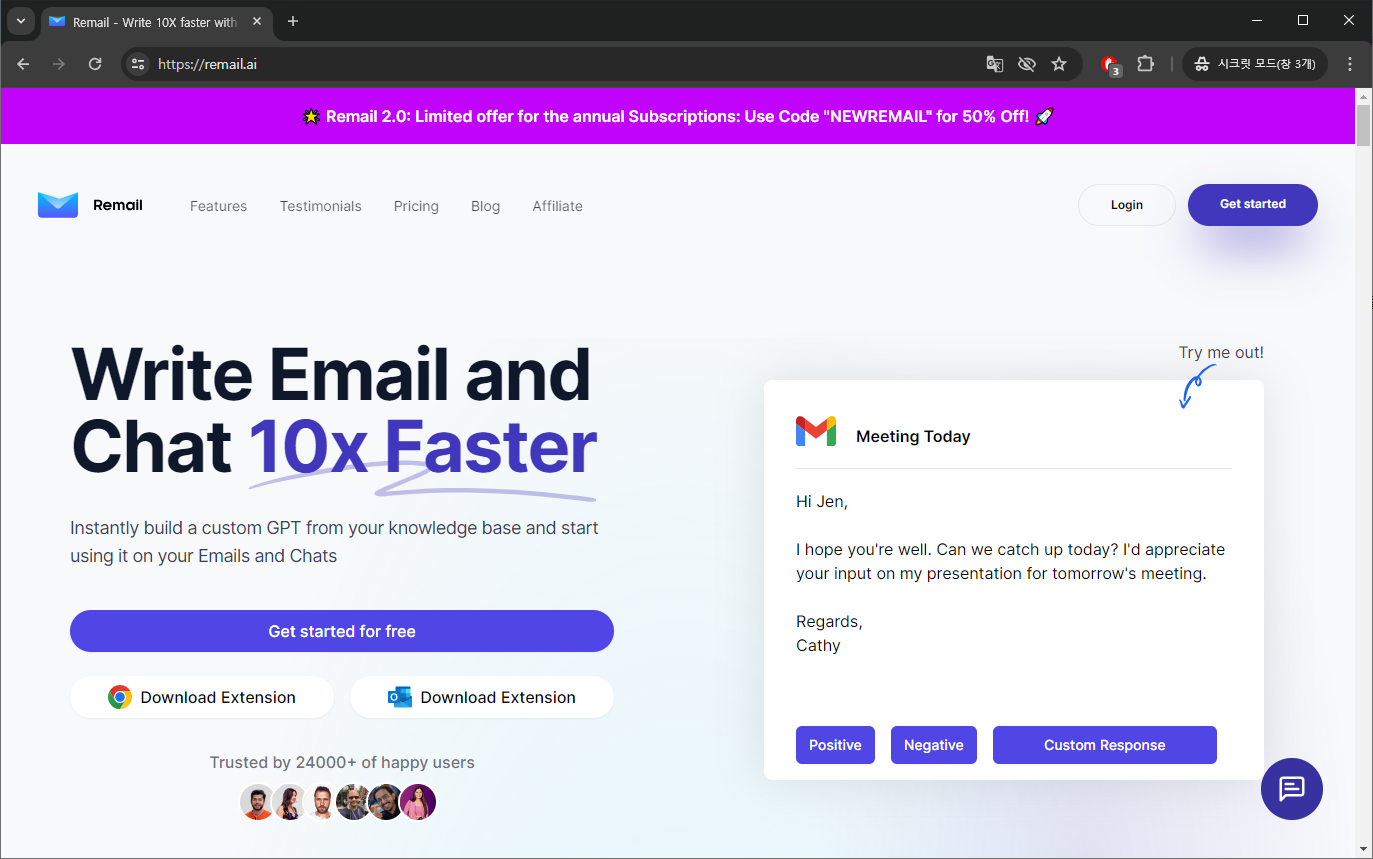Open the Affiliate page

pos(557,206)
